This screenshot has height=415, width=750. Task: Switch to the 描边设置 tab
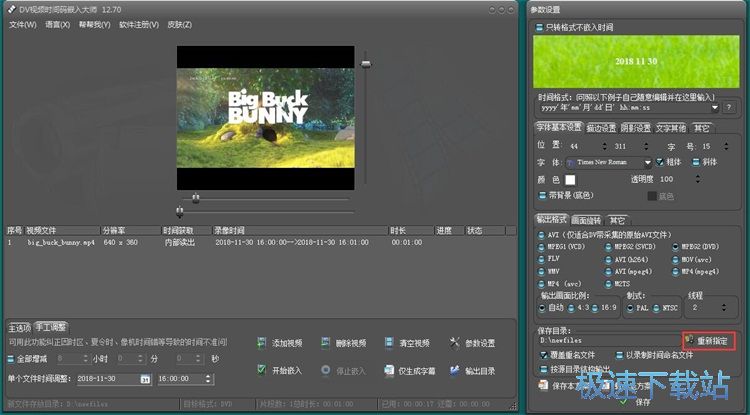point(601,128)
